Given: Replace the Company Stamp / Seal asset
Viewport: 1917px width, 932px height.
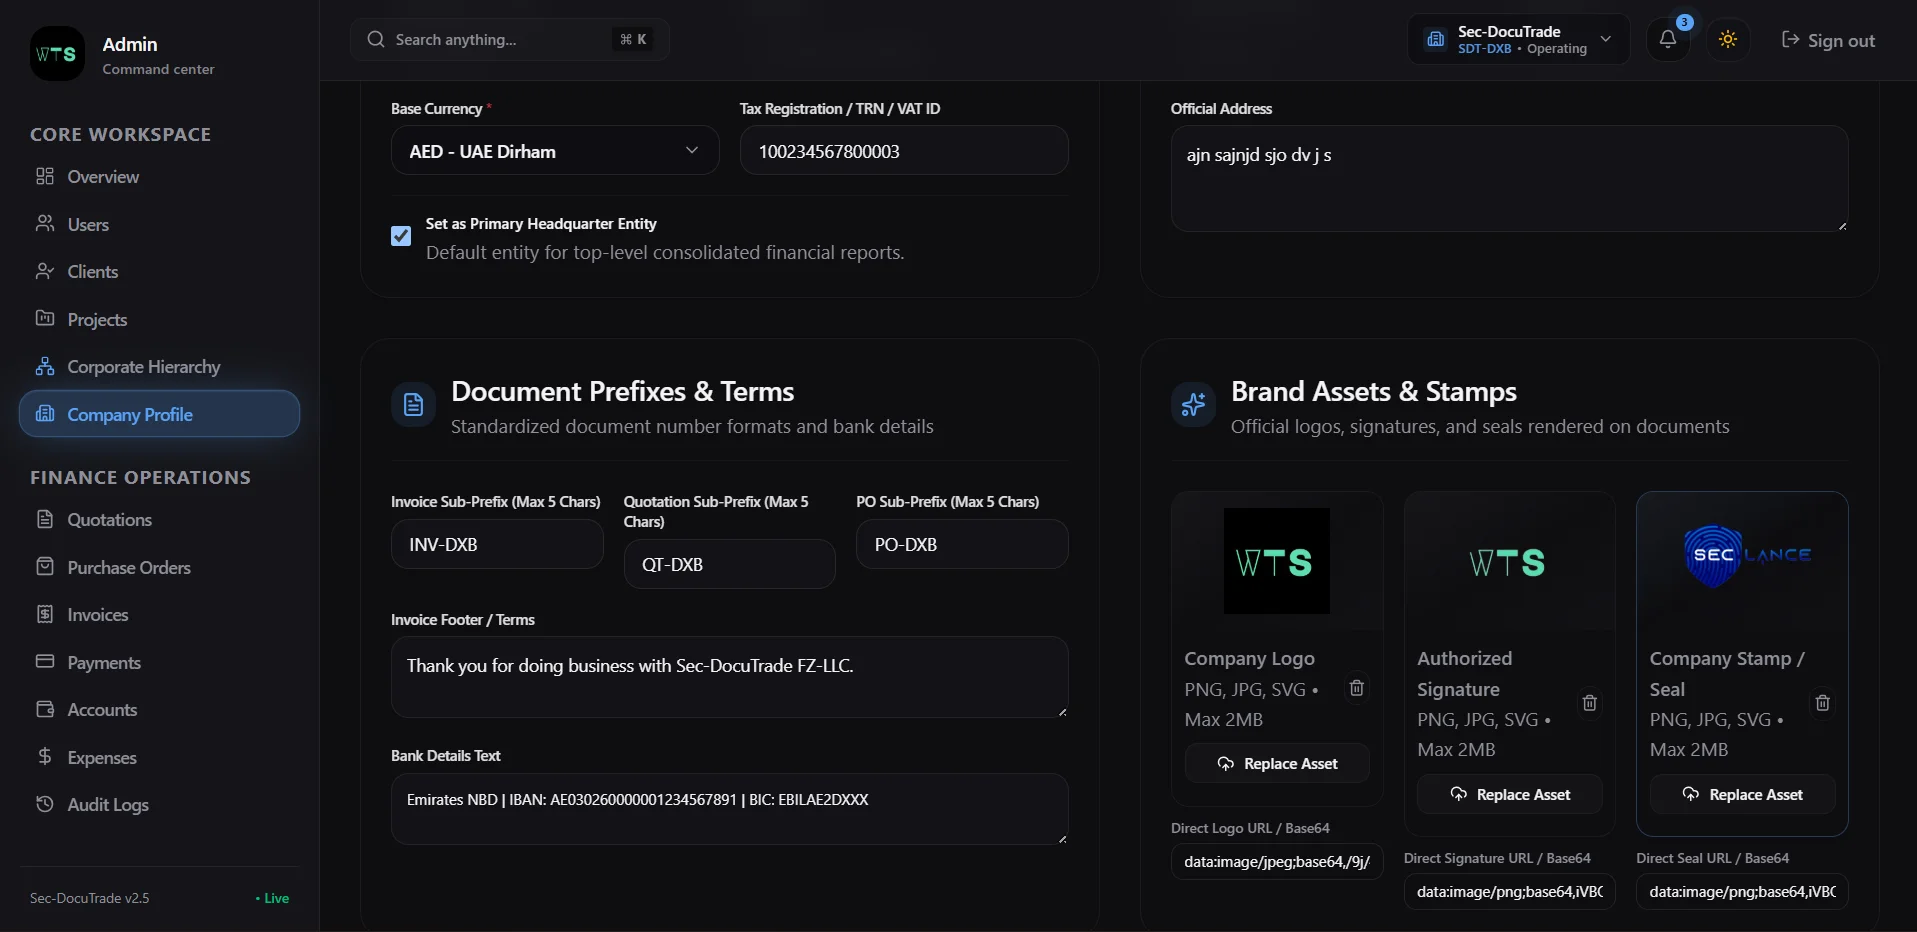Looking at the screenshot, I should [1743, 795].
